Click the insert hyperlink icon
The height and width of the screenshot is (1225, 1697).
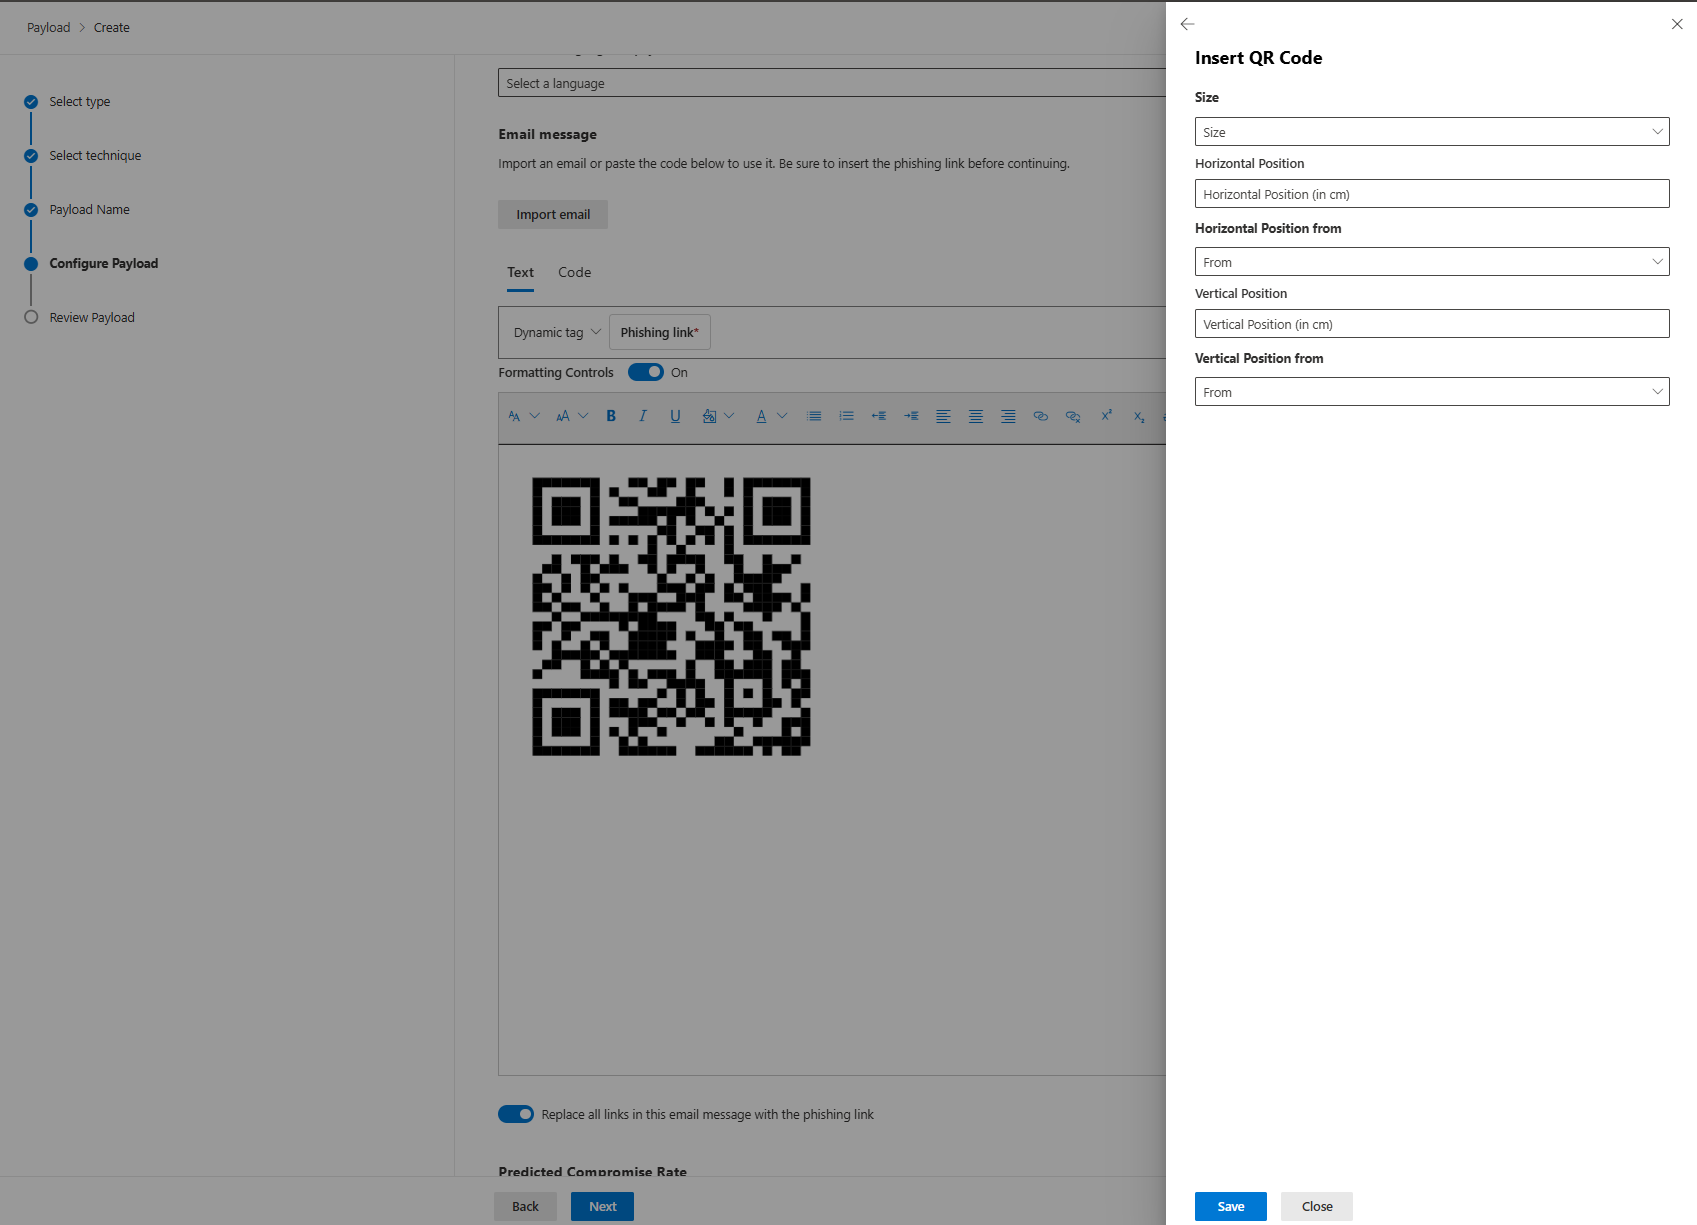(1040, 416)
